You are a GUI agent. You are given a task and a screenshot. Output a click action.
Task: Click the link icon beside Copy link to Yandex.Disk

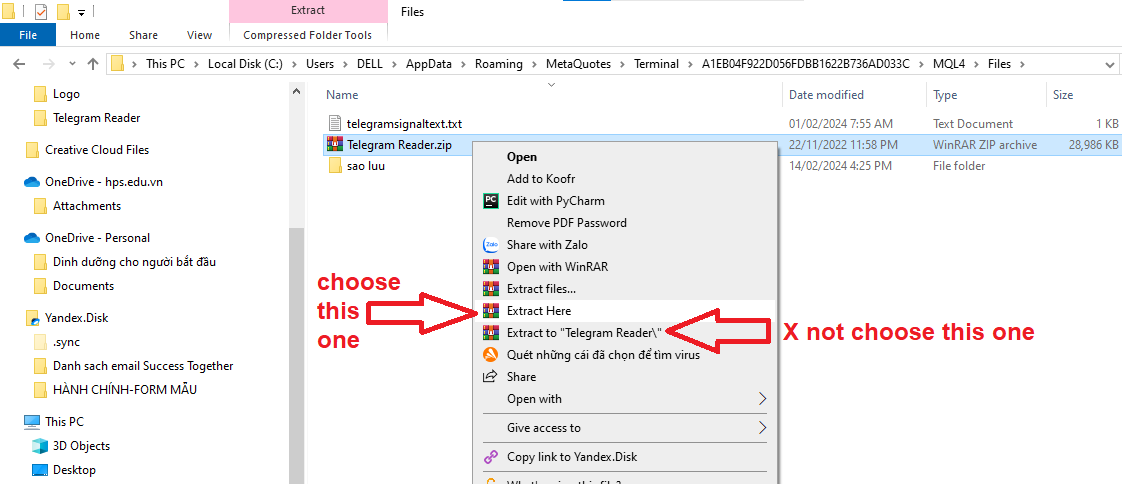coord(491,457)
